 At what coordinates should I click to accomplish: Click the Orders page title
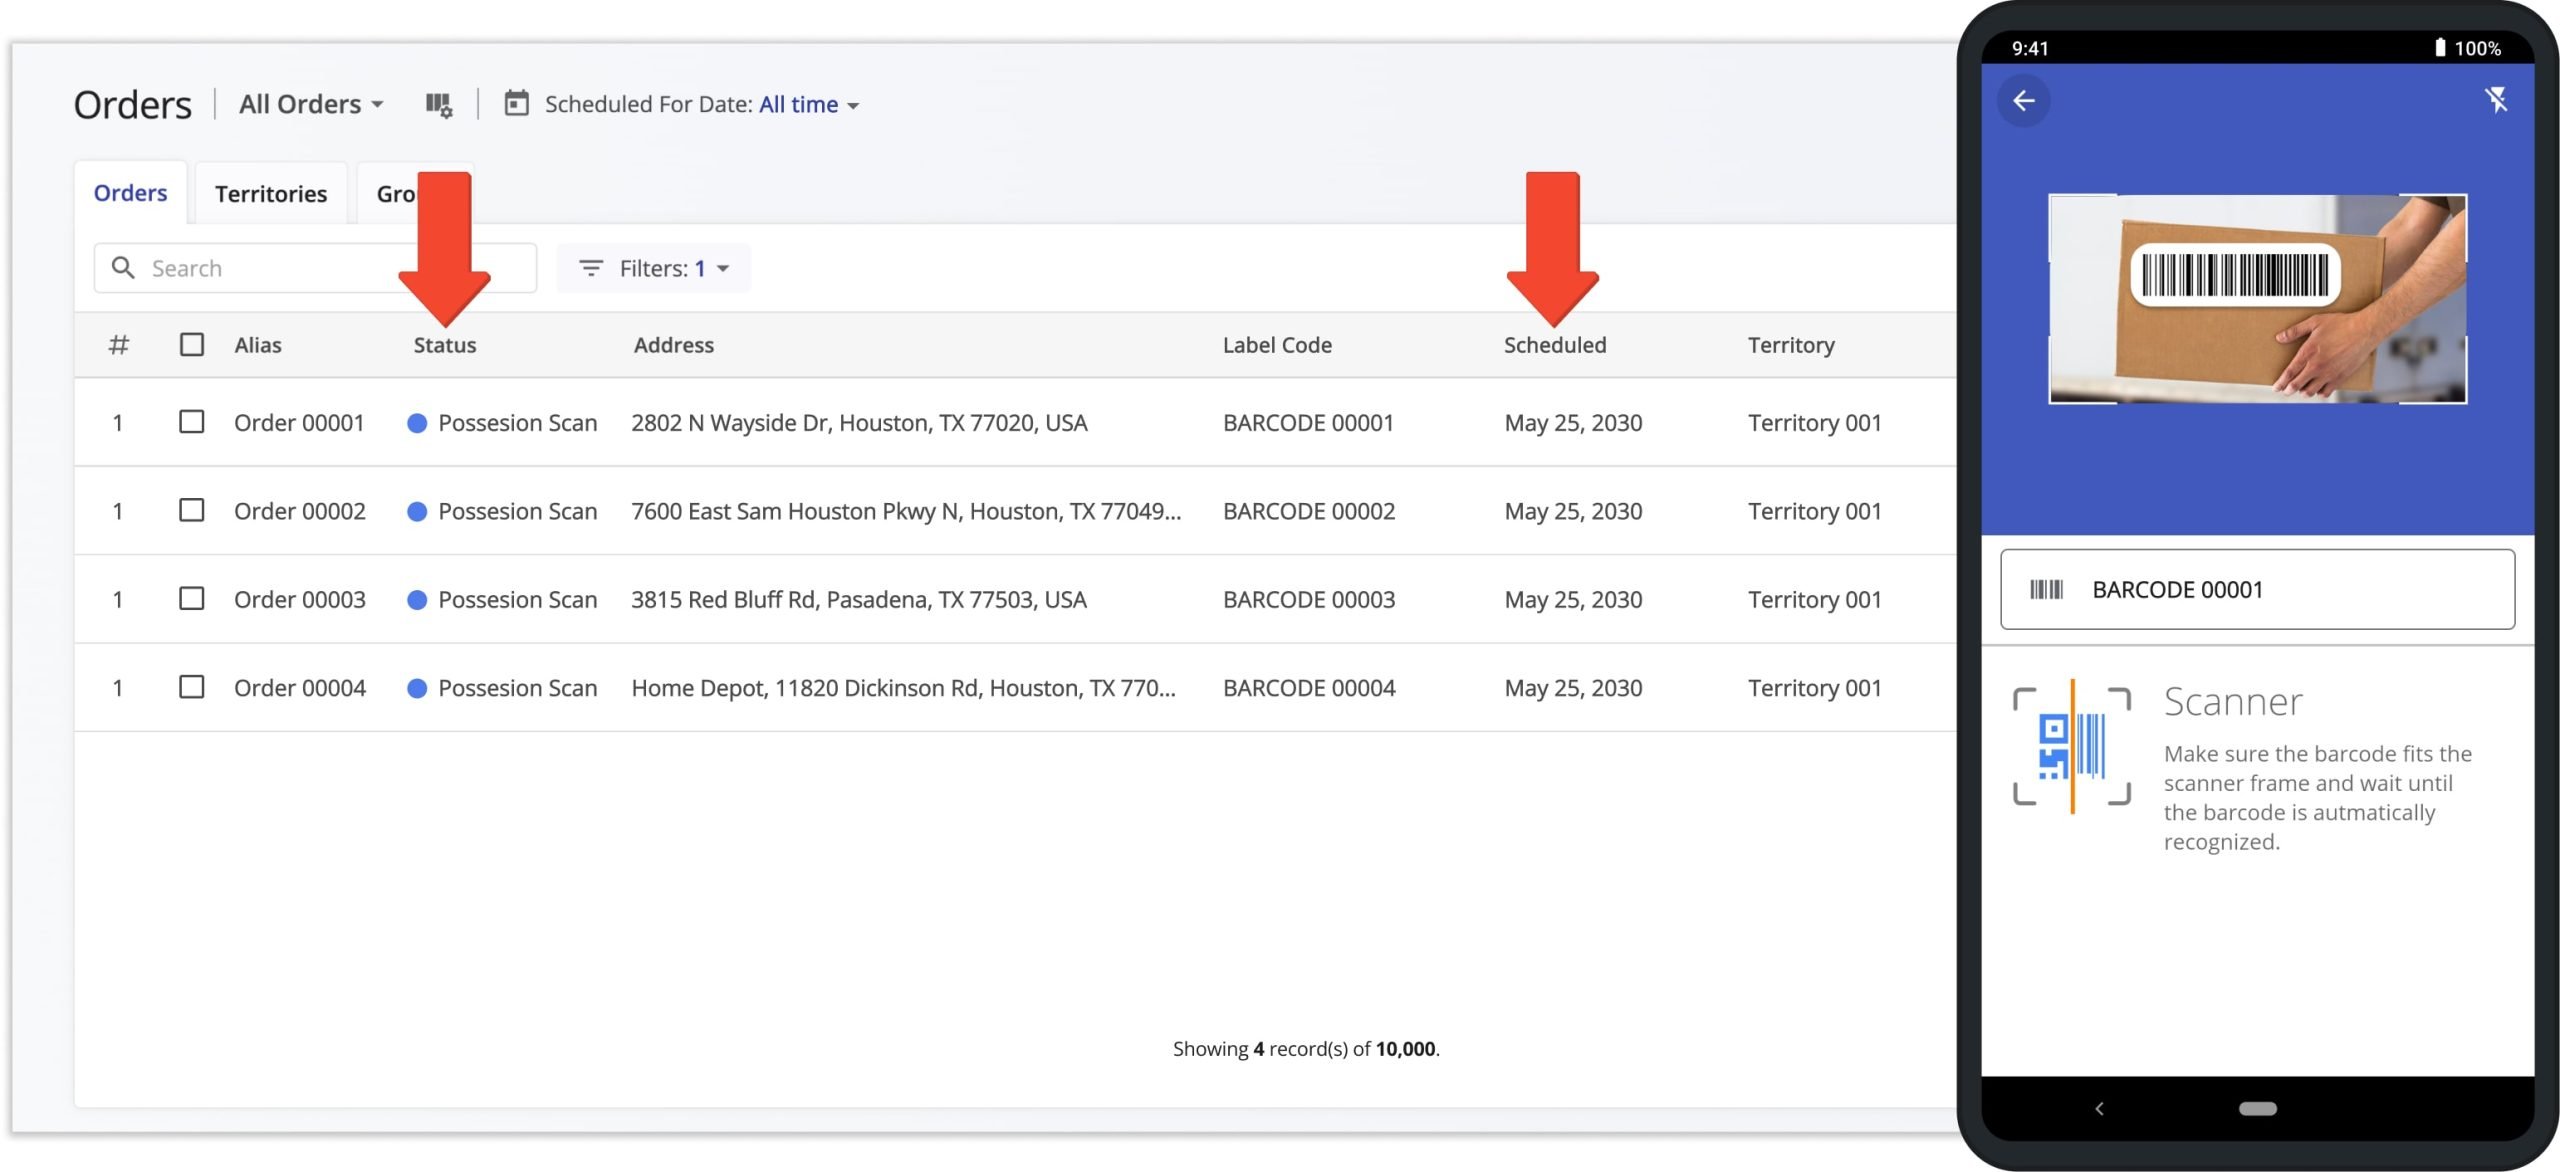132,104
